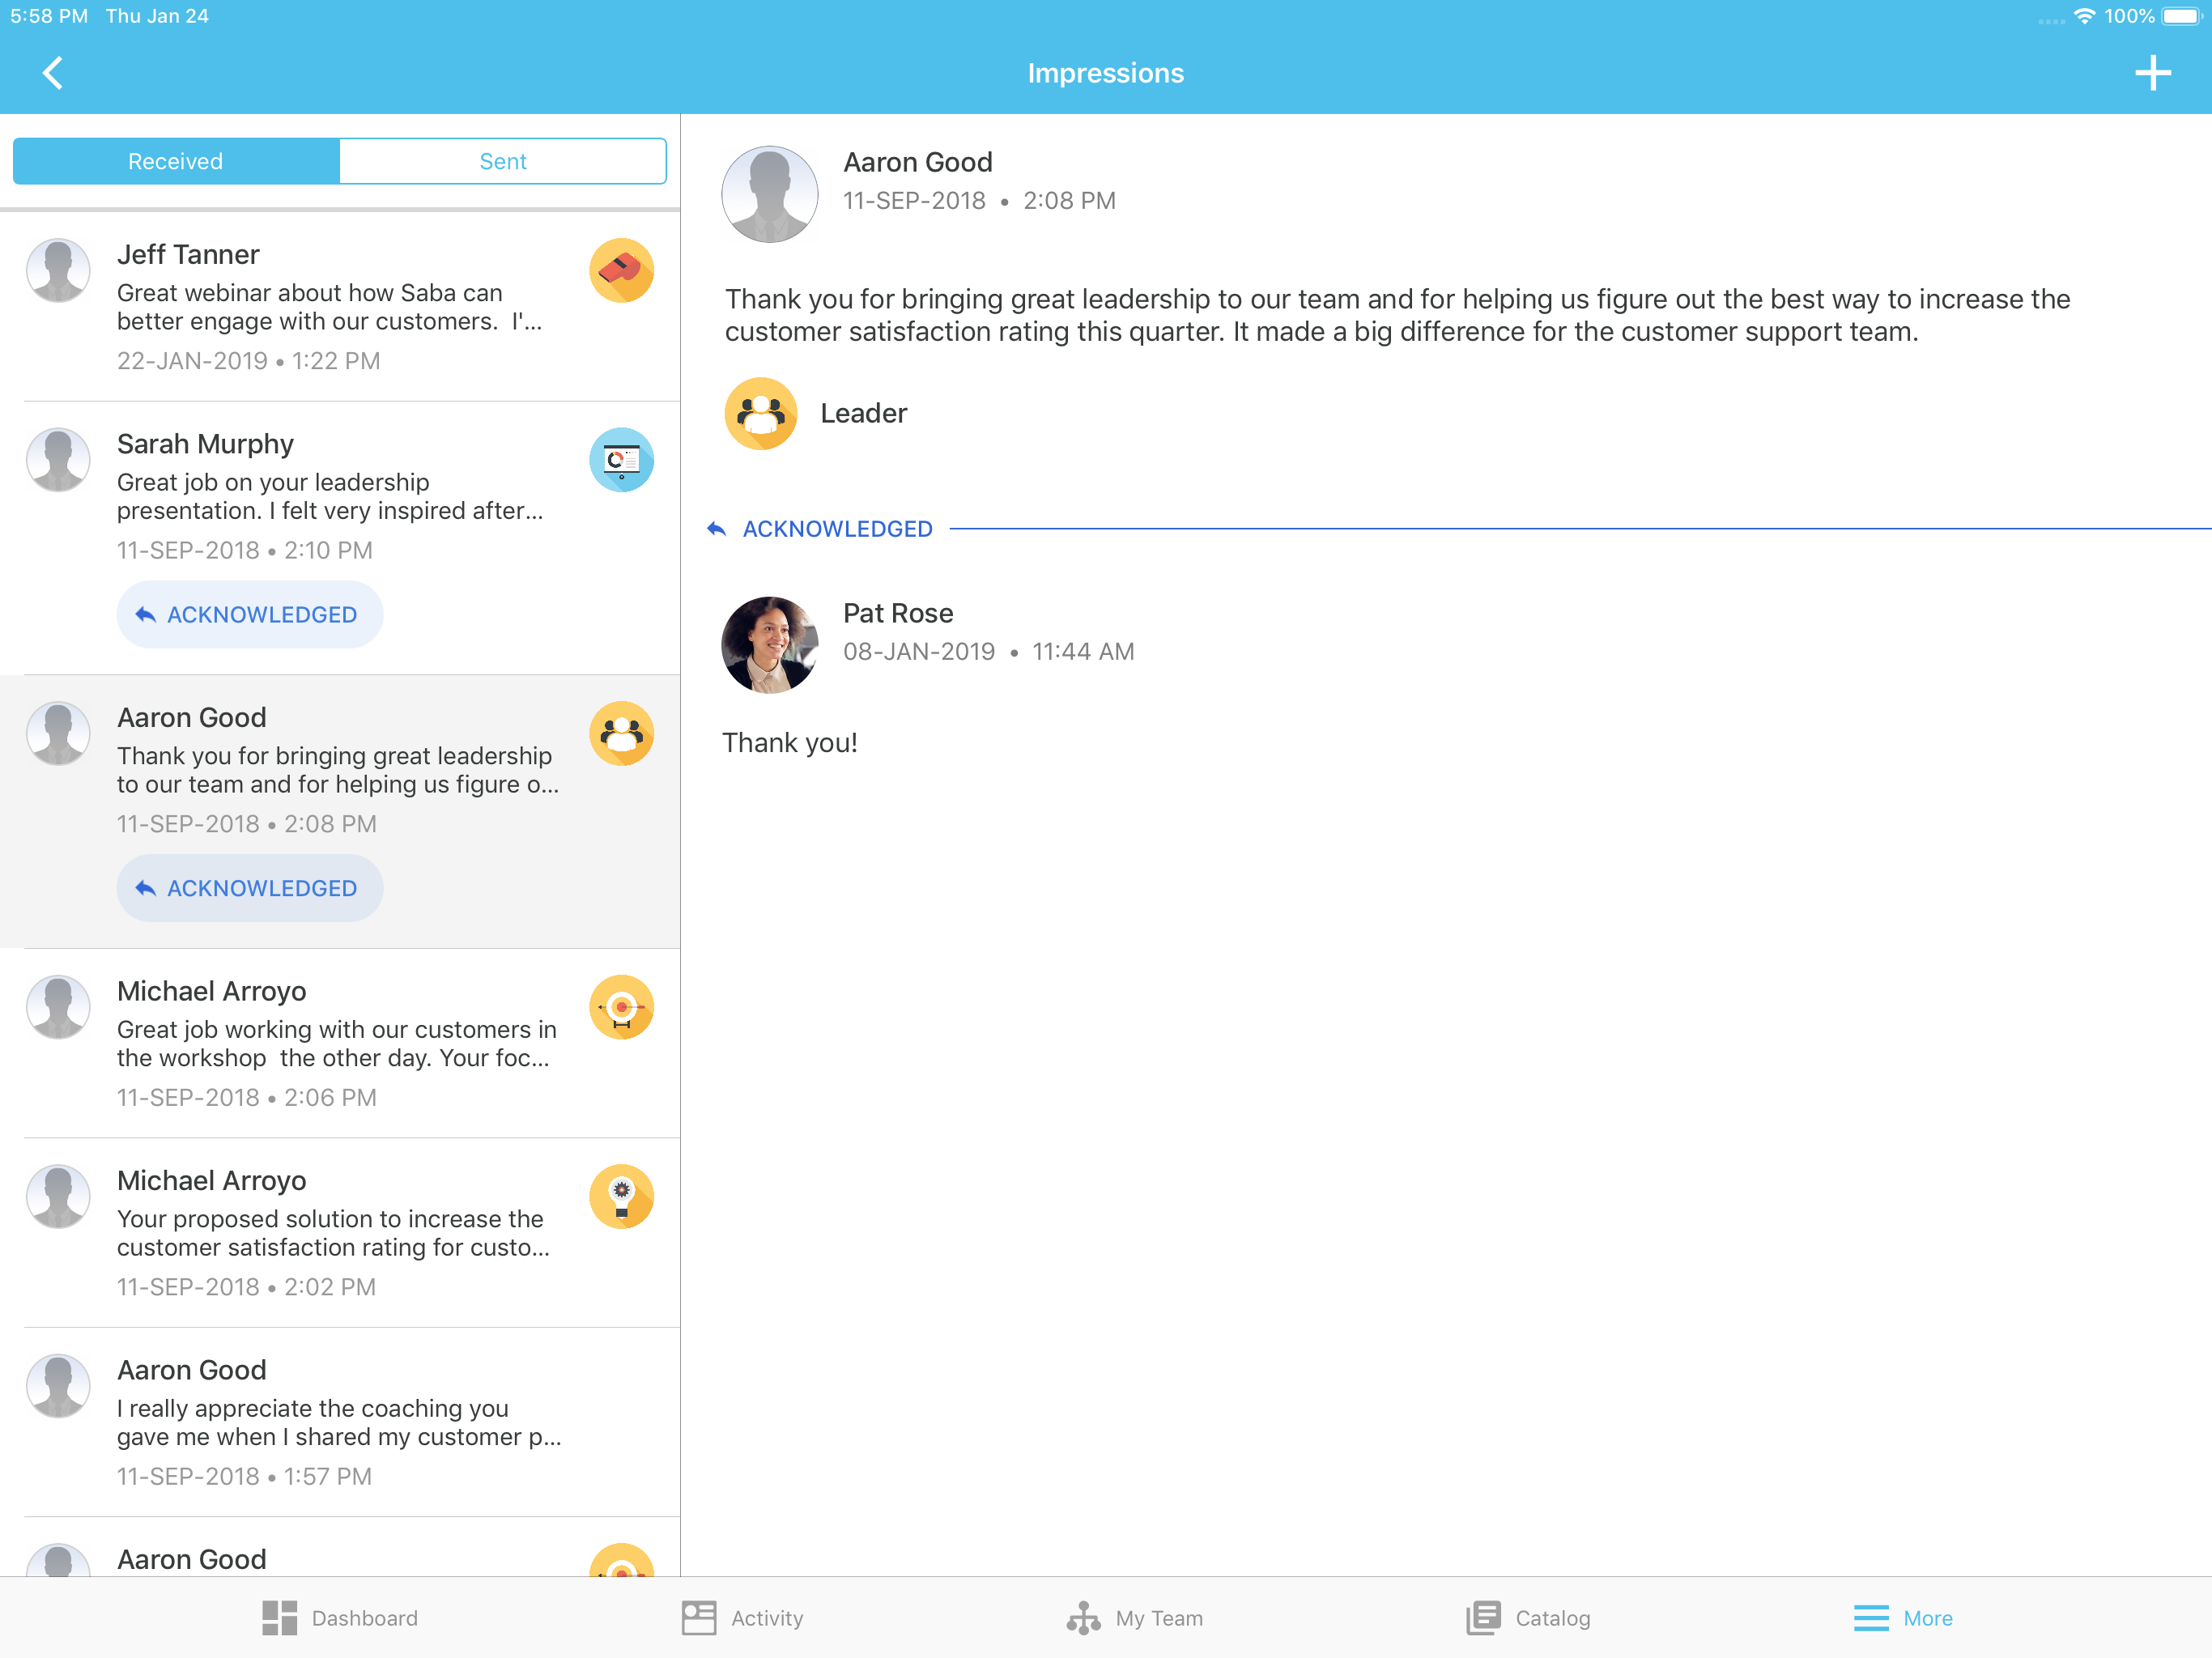This screenshot has width=2212, height=1658.
Task: Tap the back arrow in header
Action: pos(53,73)
